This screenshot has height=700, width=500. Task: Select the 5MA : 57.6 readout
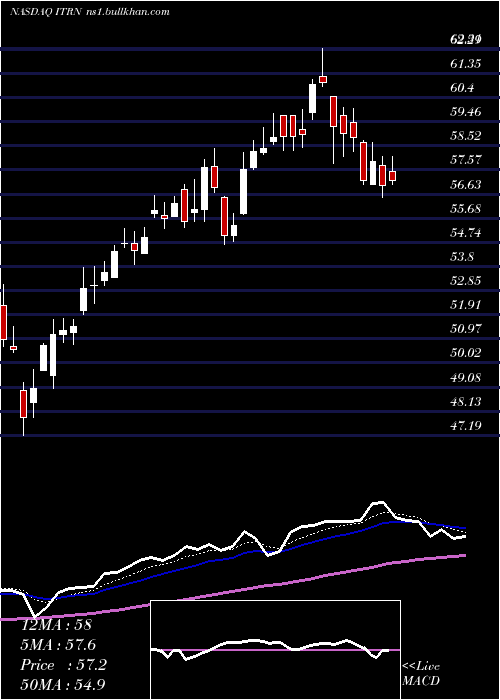[x=58, y=645]
